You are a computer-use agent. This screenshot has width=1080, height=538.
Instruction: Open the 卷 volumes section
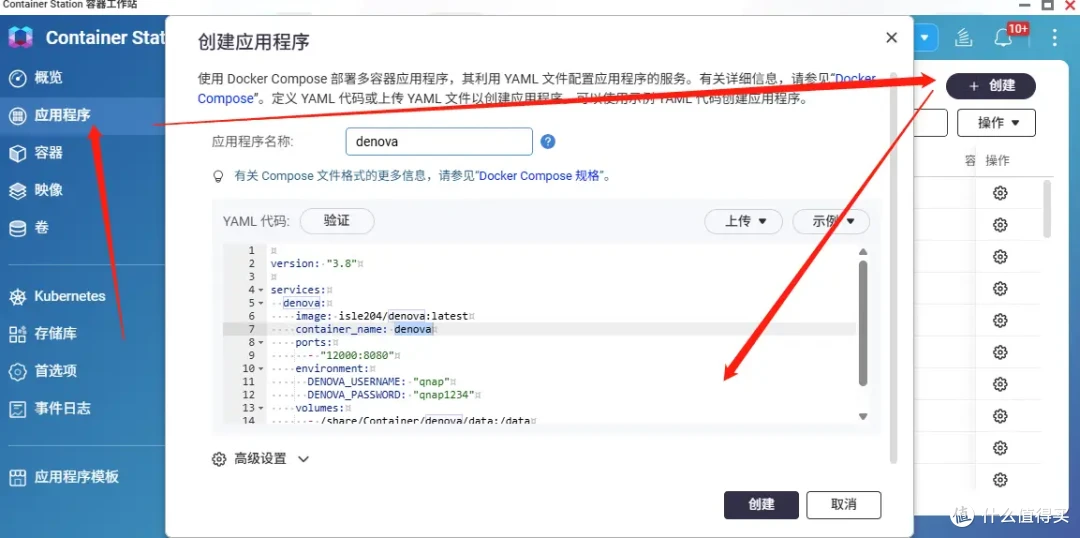[41, 228]
